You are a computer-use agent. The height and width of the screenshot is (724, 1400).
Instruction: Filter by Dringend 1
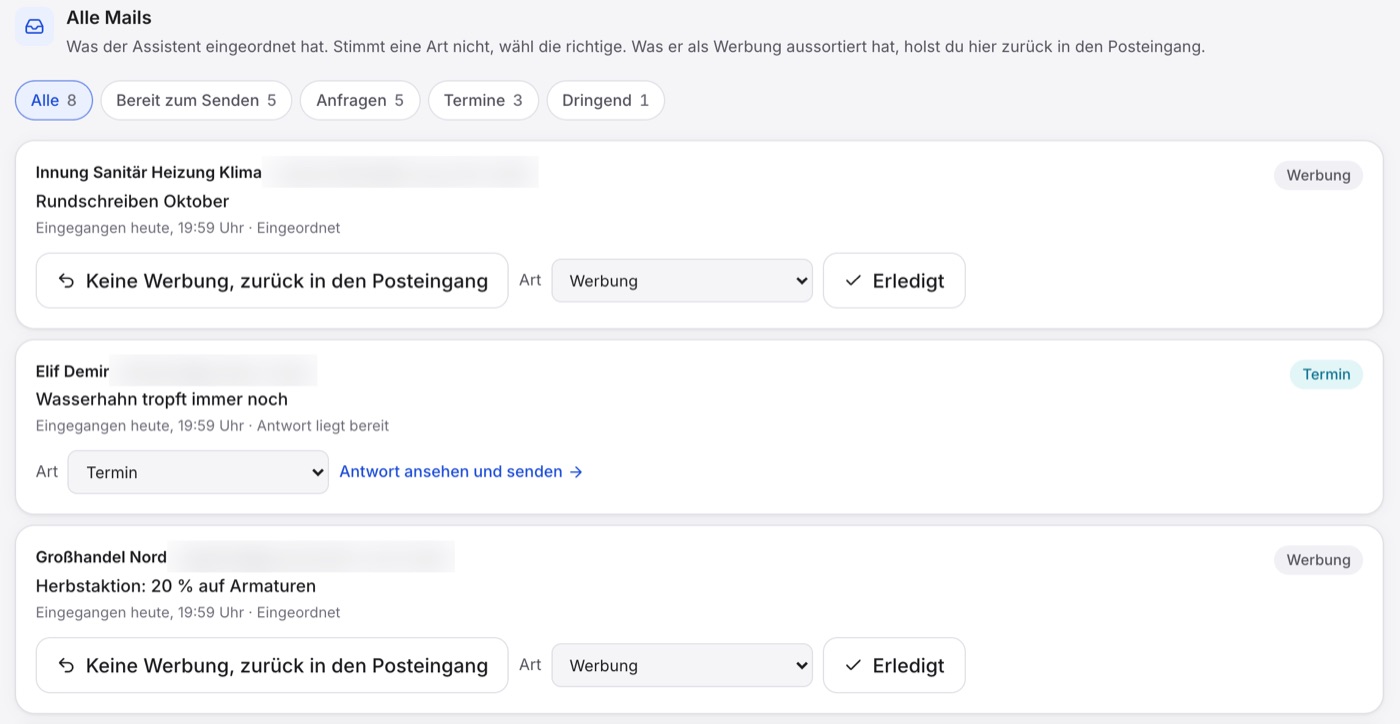point(605,100)
